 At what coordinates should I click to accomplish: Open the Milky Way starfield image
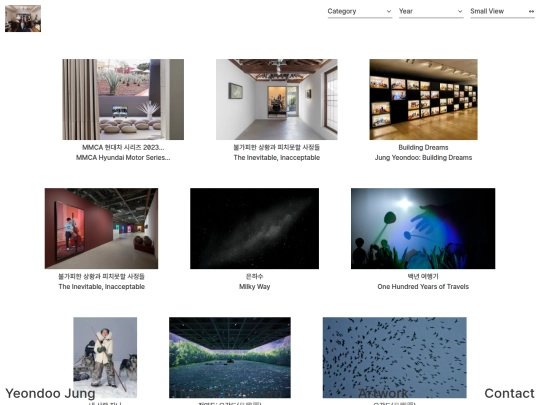point(255,228)
